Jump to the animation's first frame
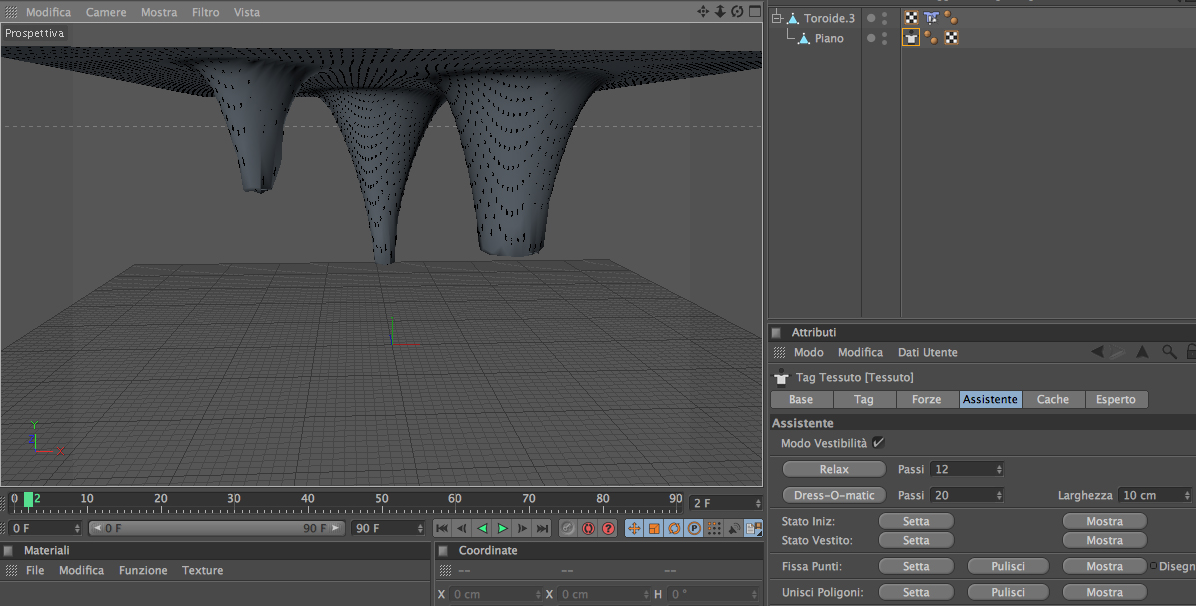The width and height of the screenshot is (1196, 606). coord(442,528)
